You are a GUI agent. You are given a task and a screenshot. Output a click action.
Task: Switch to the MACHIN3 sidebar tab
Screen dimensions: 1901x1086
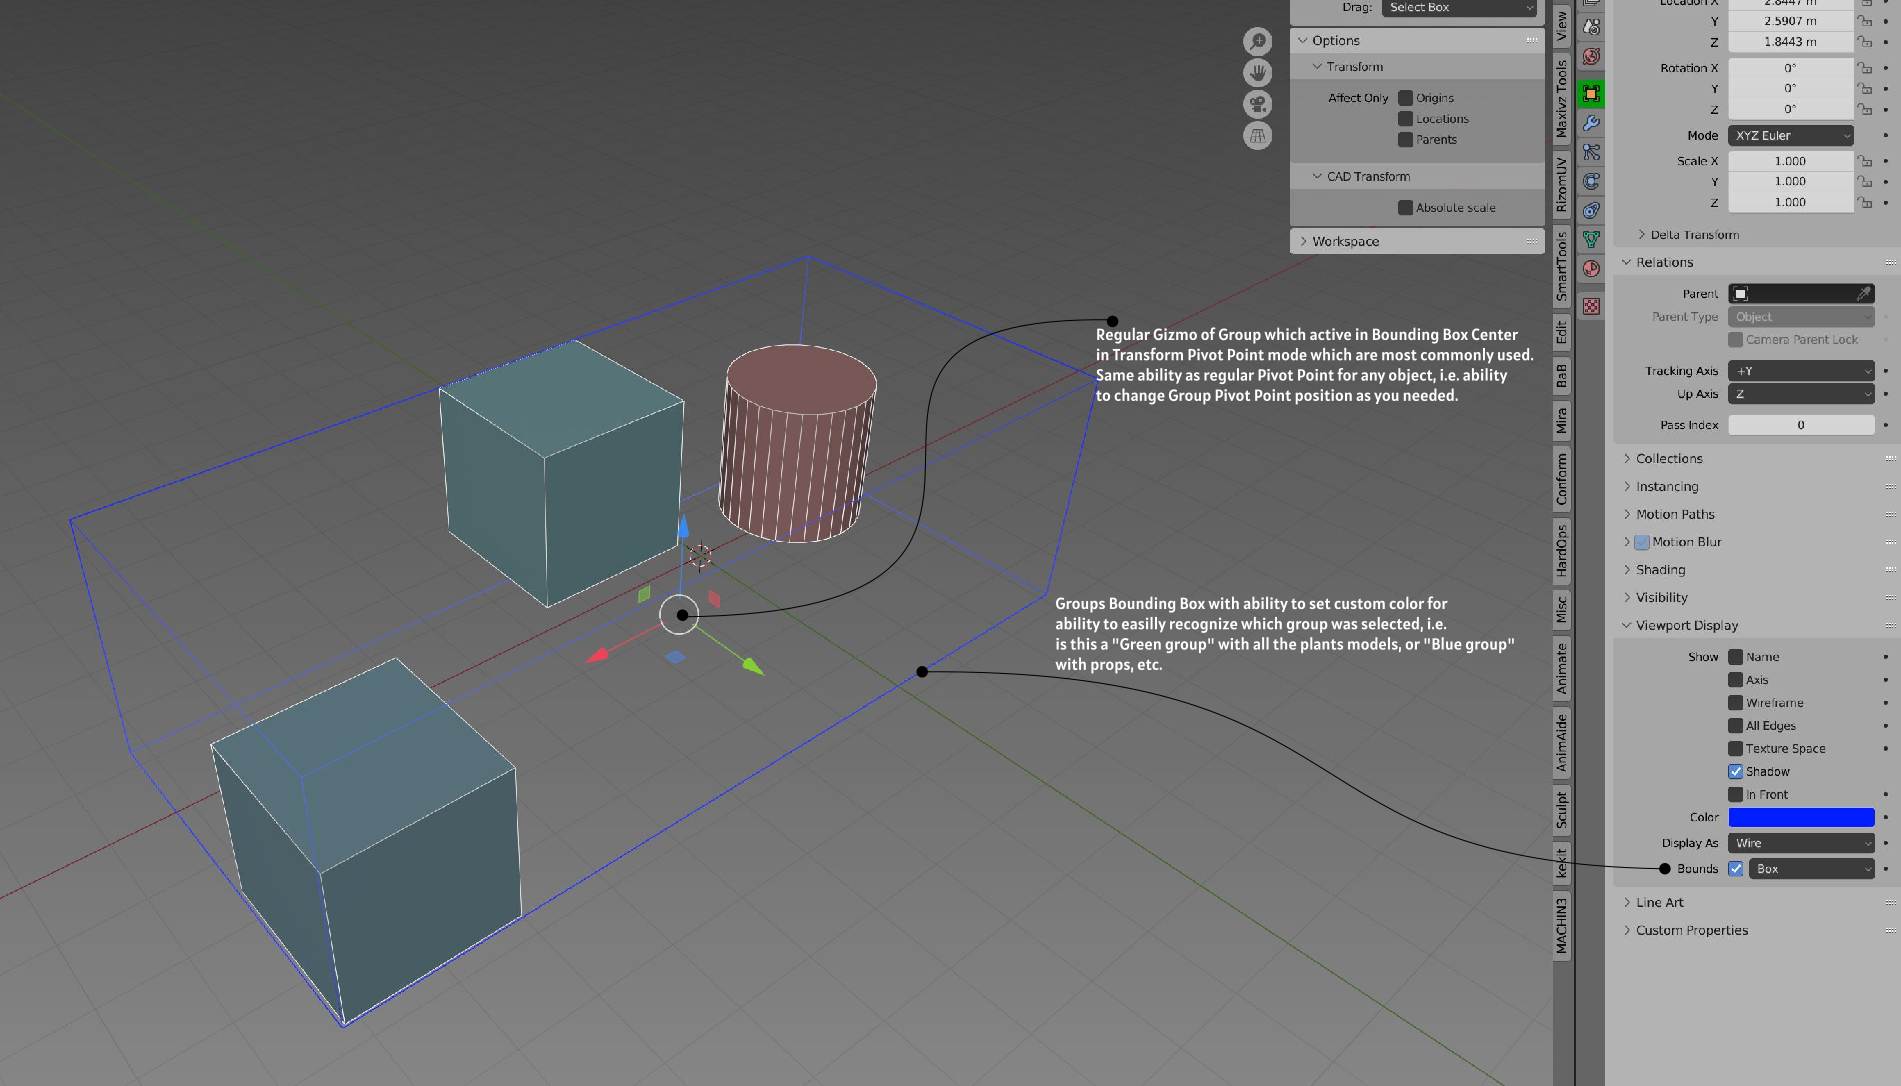1561,924
